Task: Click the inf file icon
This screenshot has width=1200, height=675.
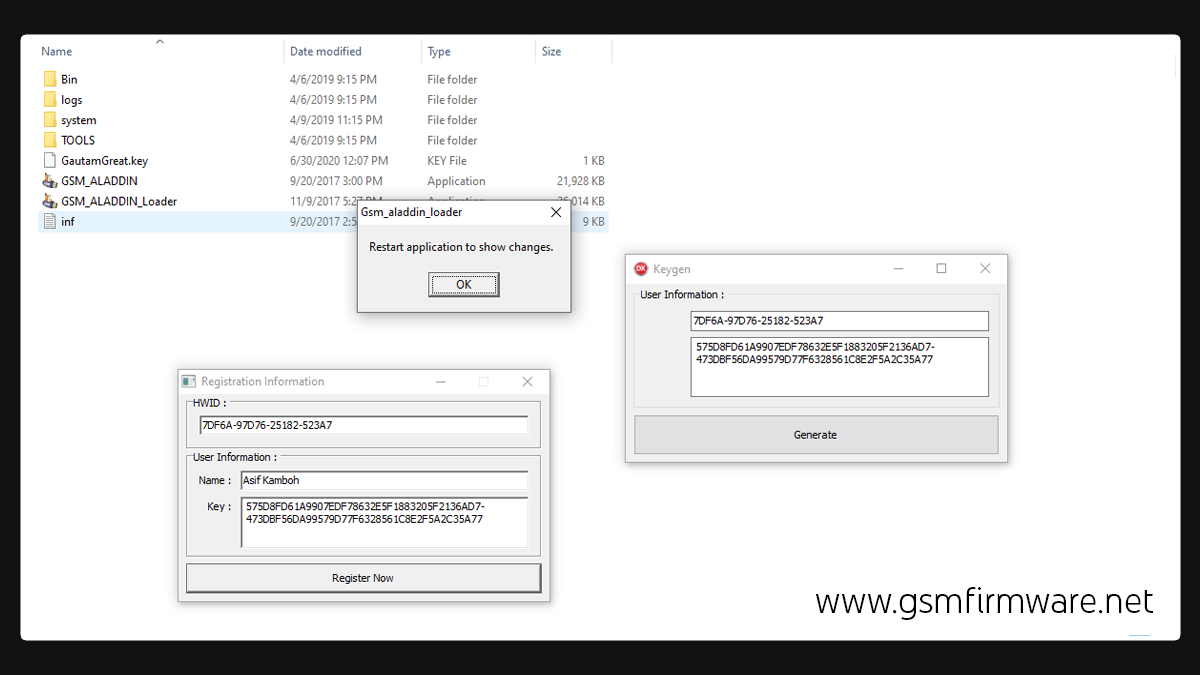Action: click(50, 221)
